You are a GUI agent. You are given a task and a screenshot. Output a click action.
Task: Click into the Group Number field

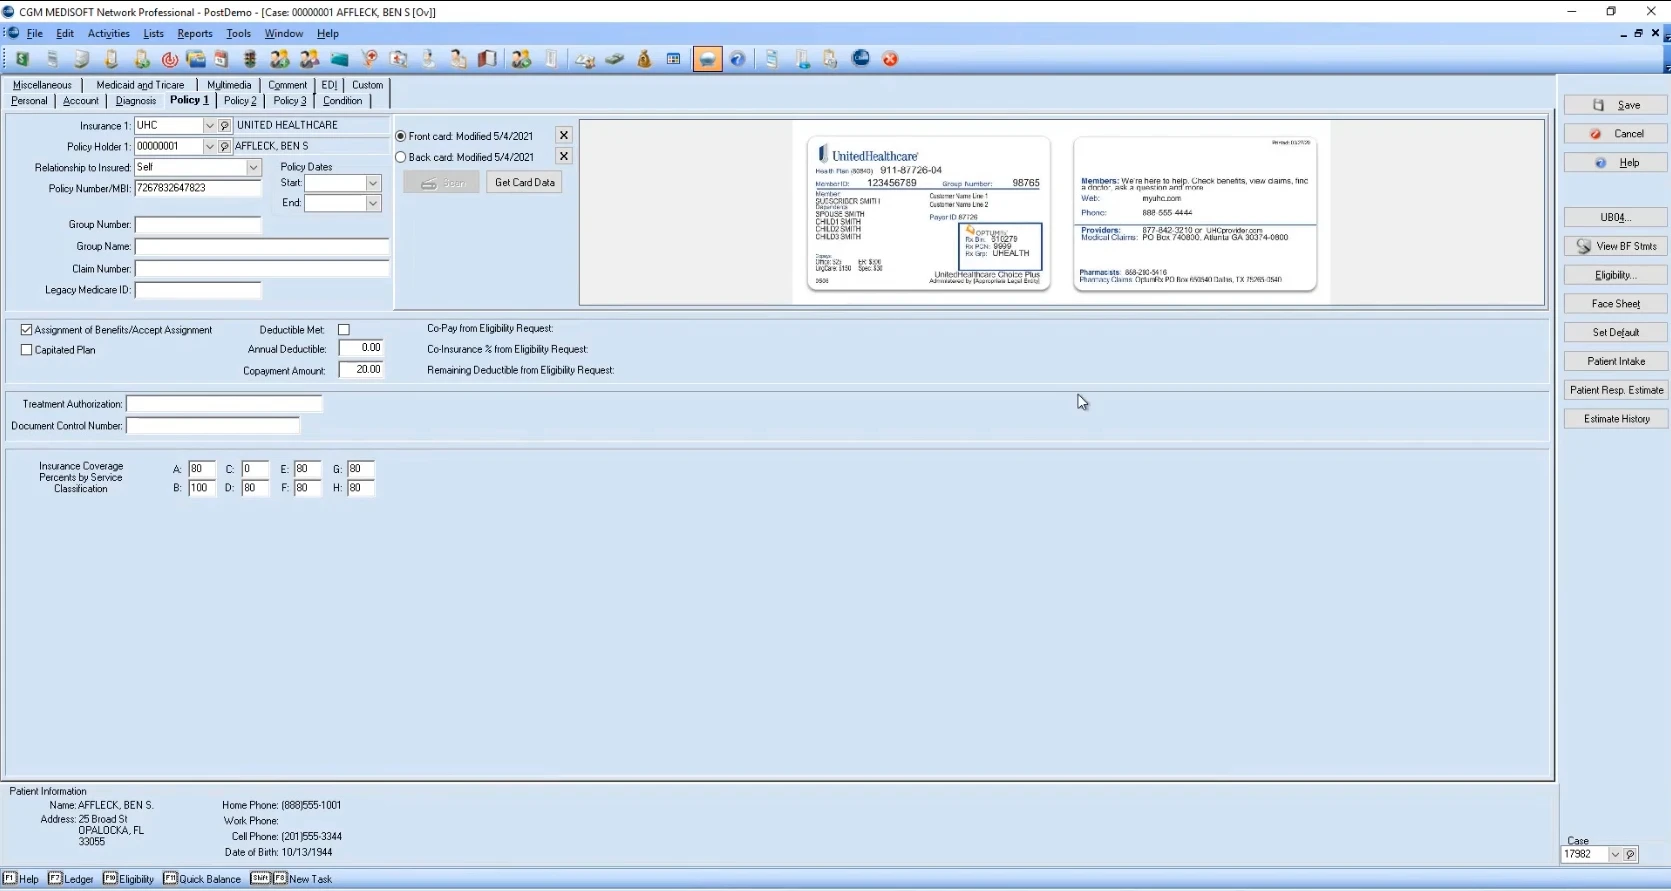tap(198, 225)
